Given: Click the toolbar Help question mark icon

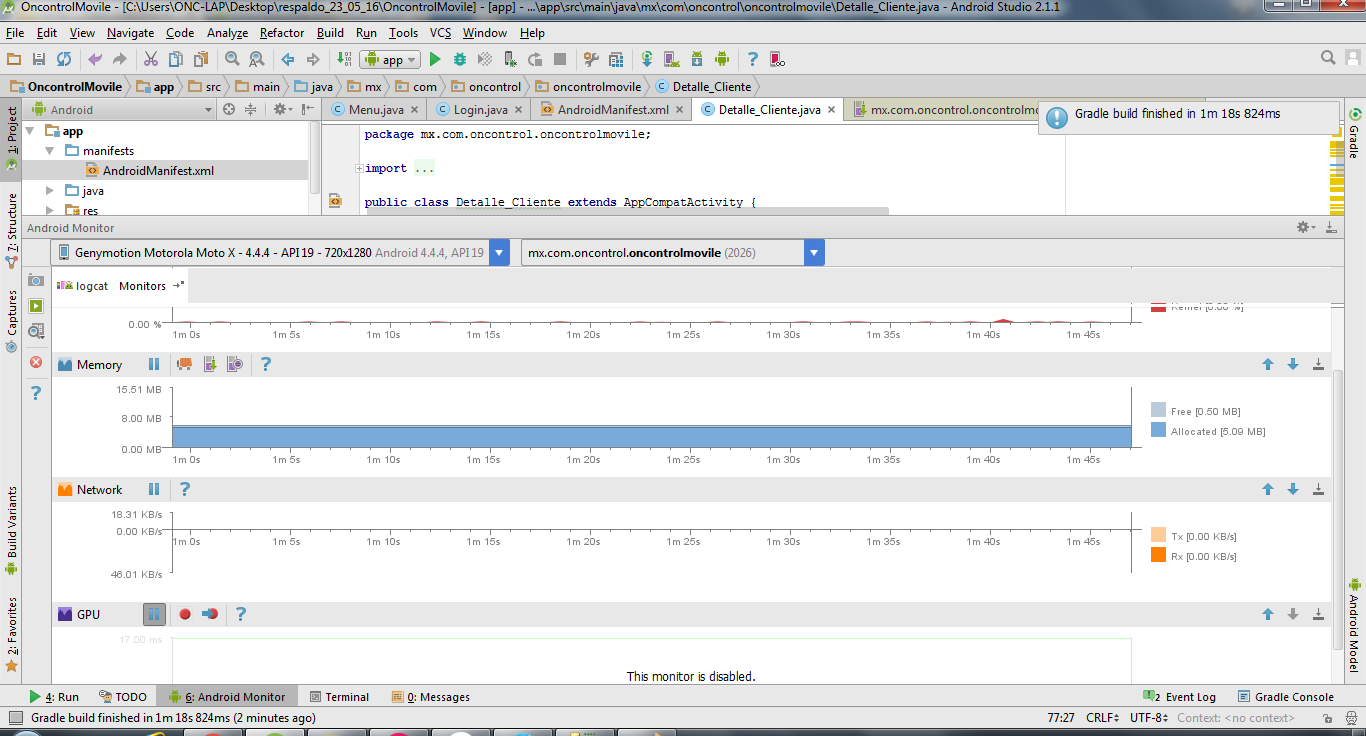Looking at the screenshot, I should coord(753,60).
